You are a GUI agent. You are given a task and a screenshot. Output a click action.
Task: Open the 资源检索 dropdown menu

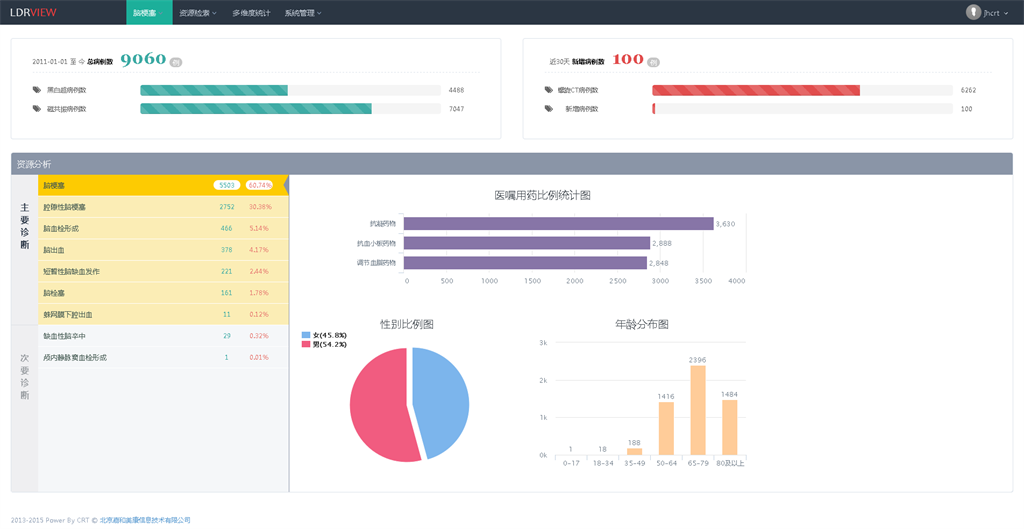pyautogui.click(x=197, y=13)
